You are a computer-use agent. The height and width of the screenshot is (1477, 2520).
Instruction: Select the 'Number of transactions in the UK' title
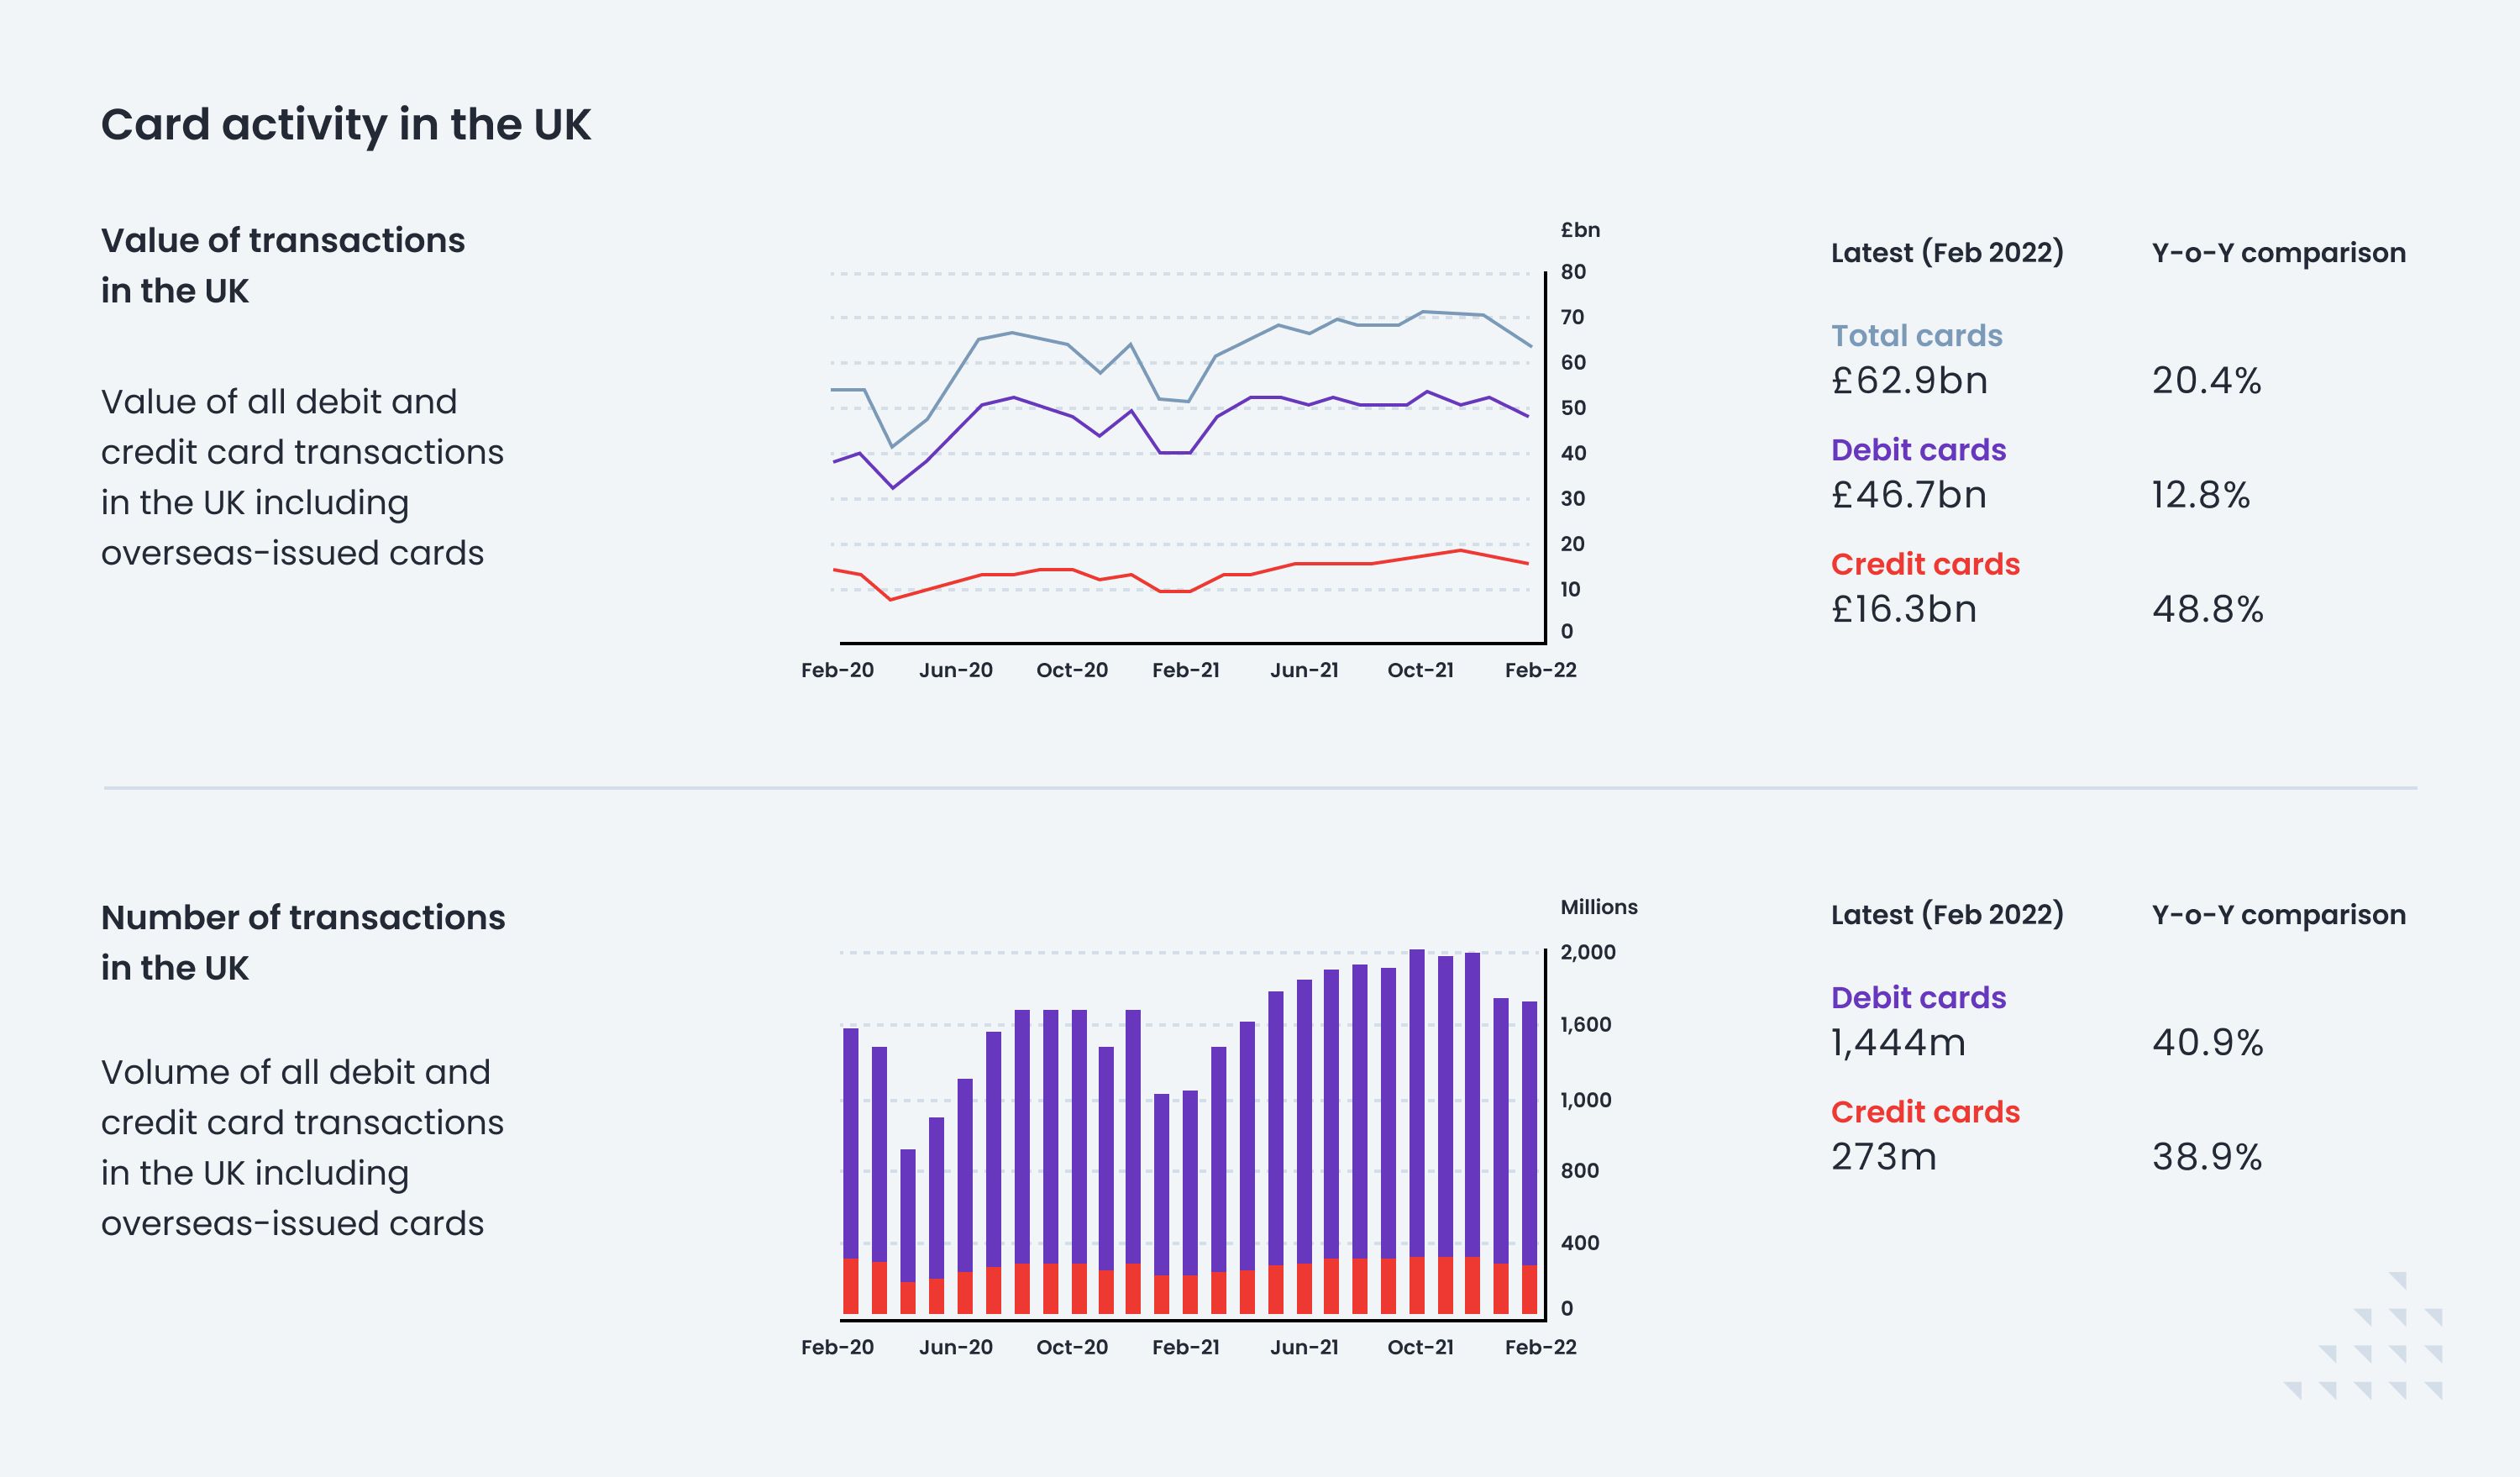[x=303, y=942]
